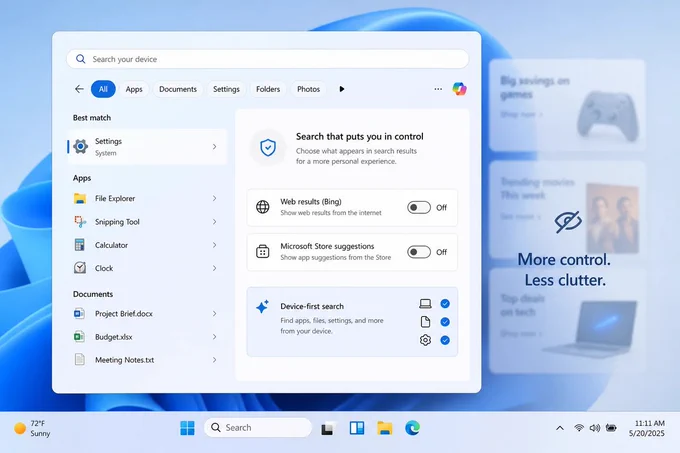Open clock and date 11:11 AM

point(649,428)
